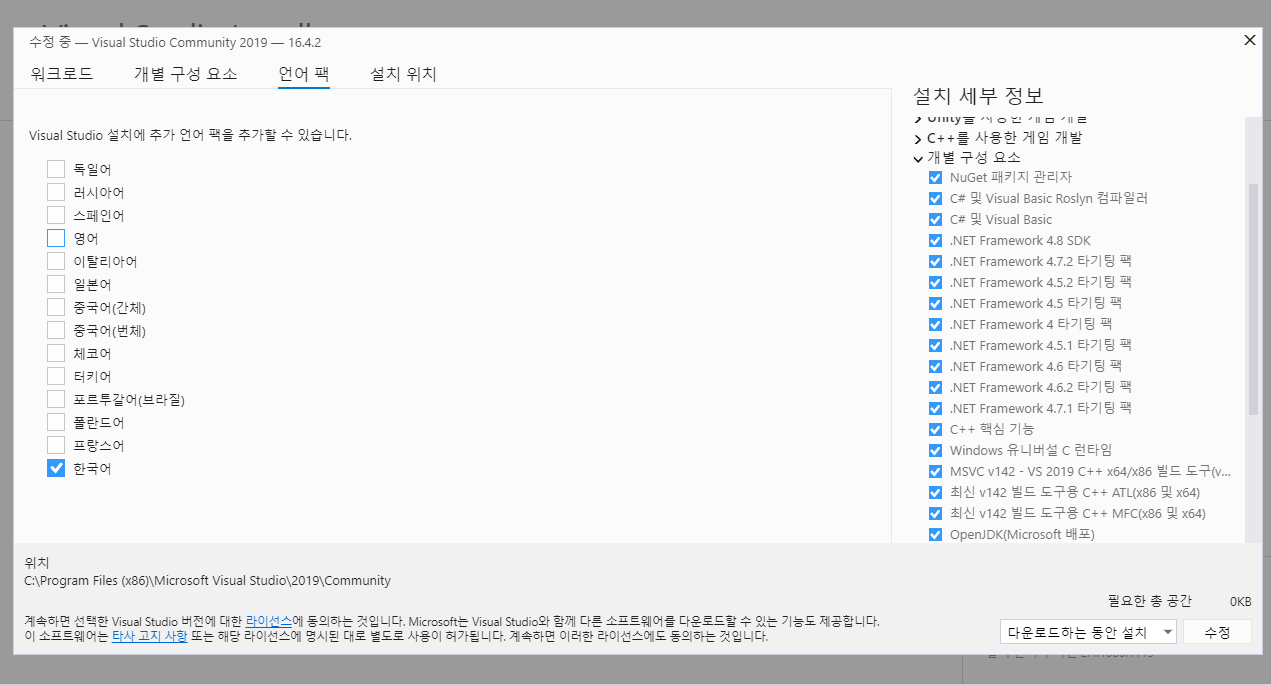
Task: Collapse the 개별 구성 요소 section
Action: click(x=918, y=158)
